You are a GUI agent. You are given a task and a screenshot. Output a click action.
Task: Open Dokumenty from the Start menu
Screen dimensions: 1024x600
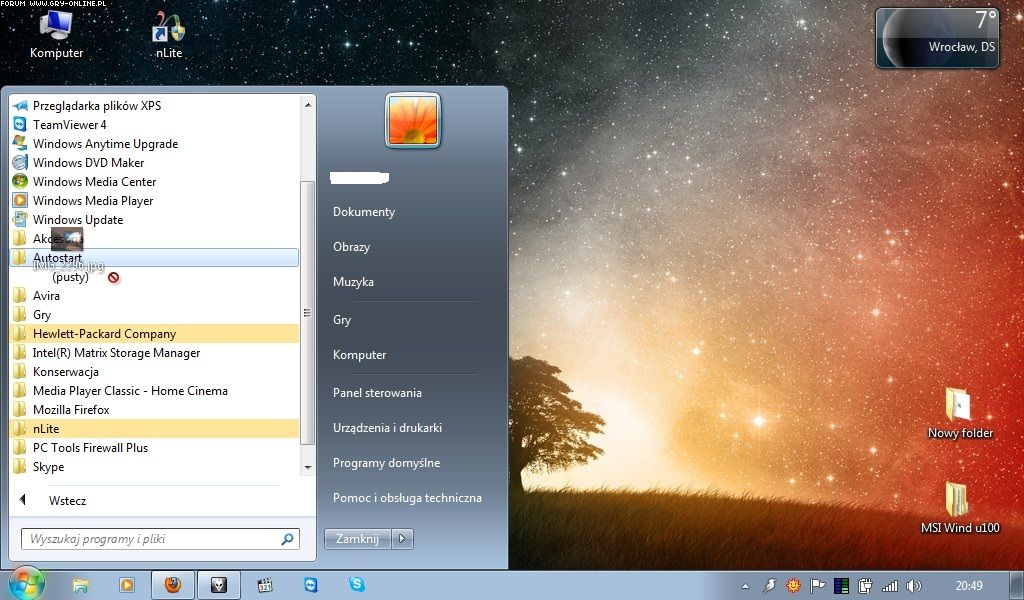tap(364, 212)
